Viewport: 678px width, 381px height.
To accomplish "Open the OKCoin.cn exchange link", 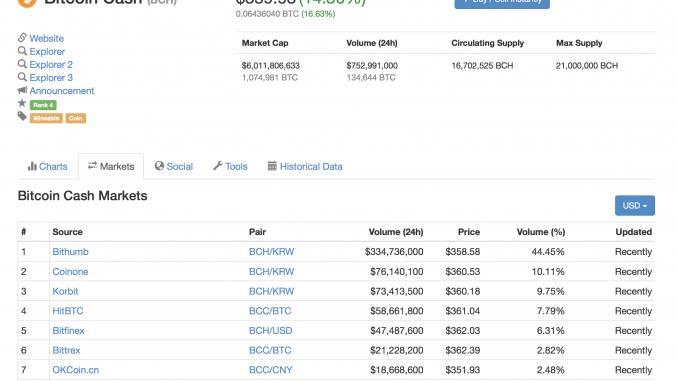I will [76, 370].
